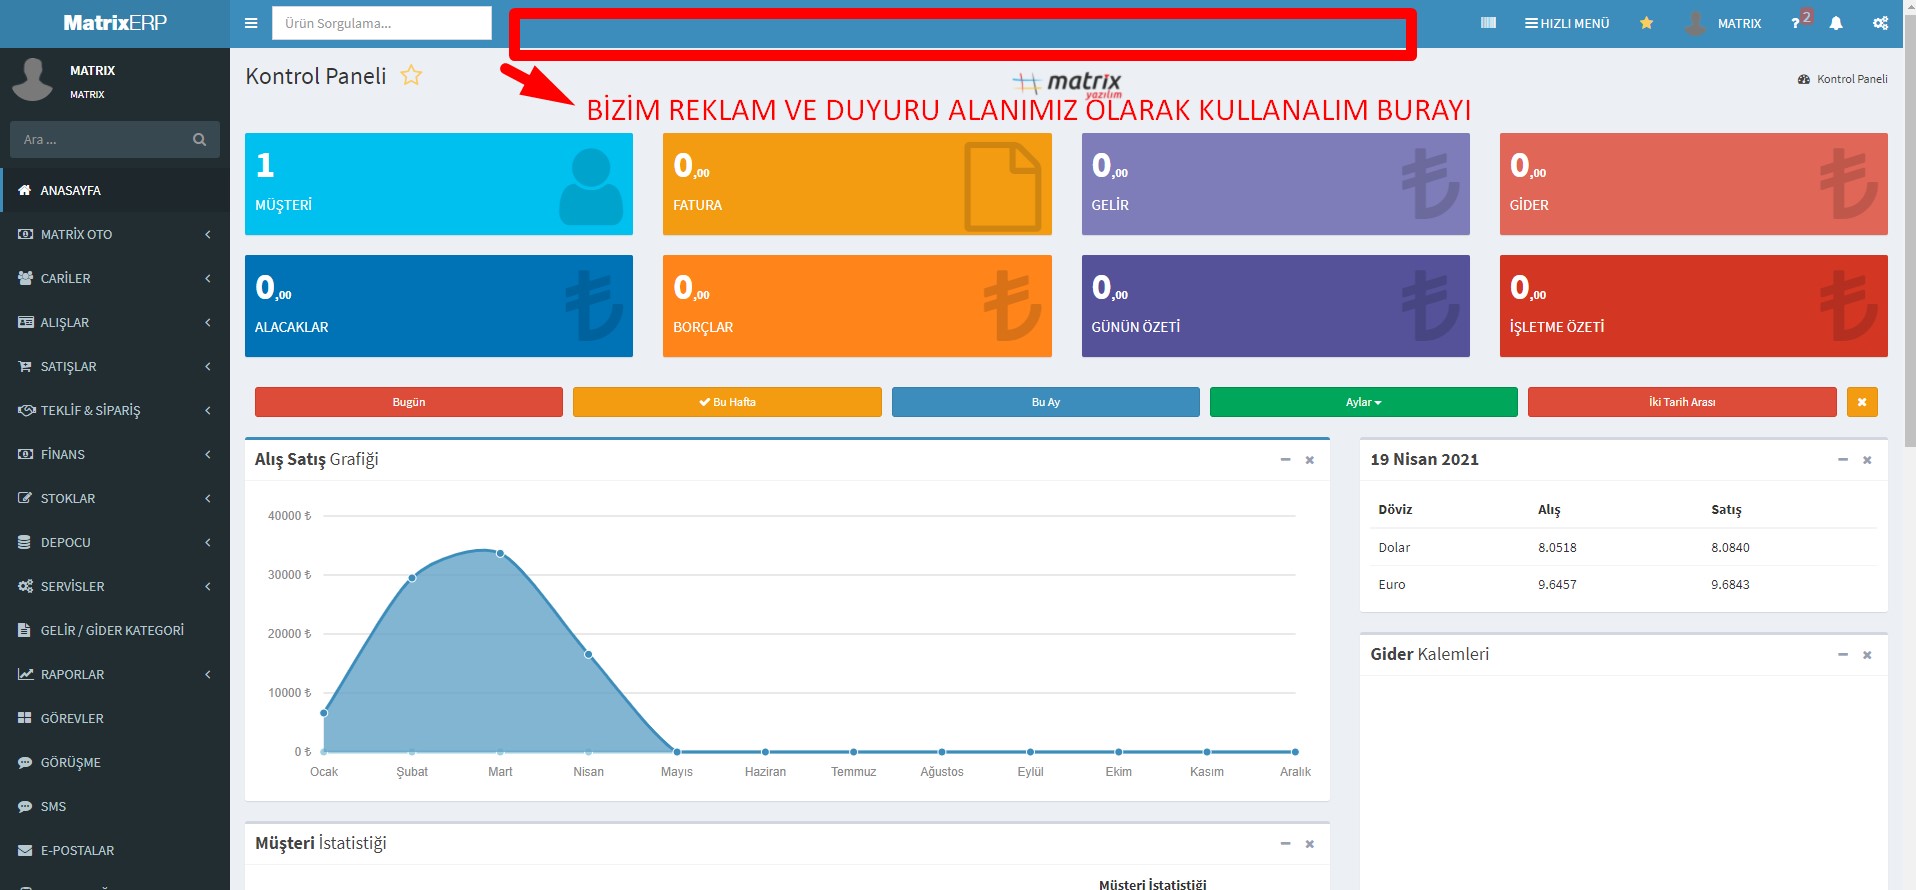Open the settings gears icon
1916x890 pixels.
click(1880, 23)
